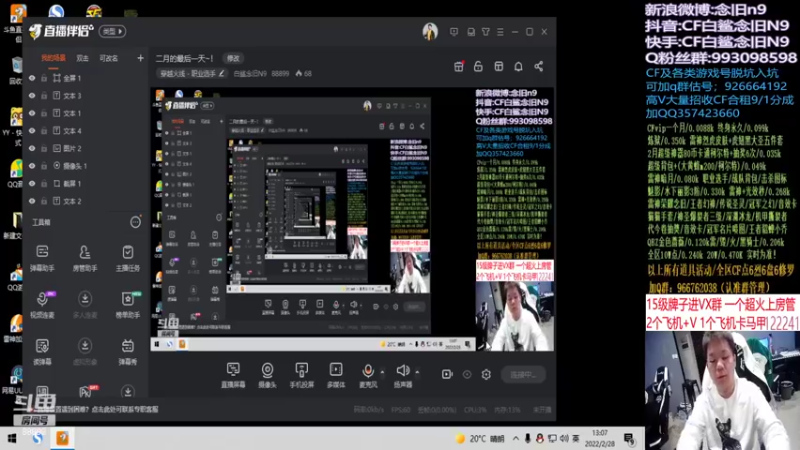Open the 类型 dropdown beside the logo

click(112, 31)
